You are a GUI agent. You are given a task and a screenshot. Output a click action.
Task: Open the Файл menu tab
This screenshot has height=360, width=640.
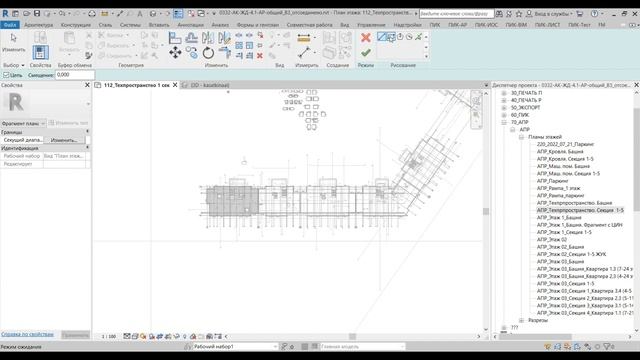point(10,25)
